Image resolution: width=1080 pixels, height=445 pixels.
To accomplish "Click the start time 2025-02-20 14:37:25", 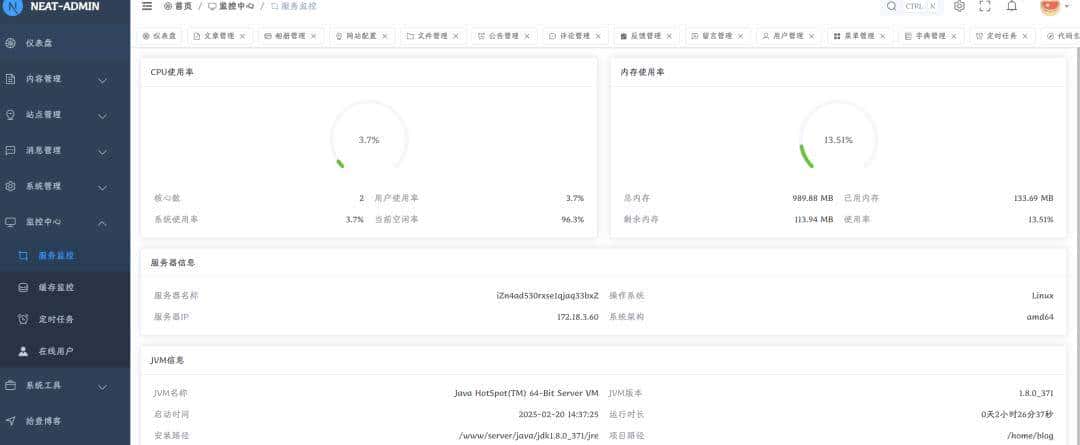I will [559, 415].
